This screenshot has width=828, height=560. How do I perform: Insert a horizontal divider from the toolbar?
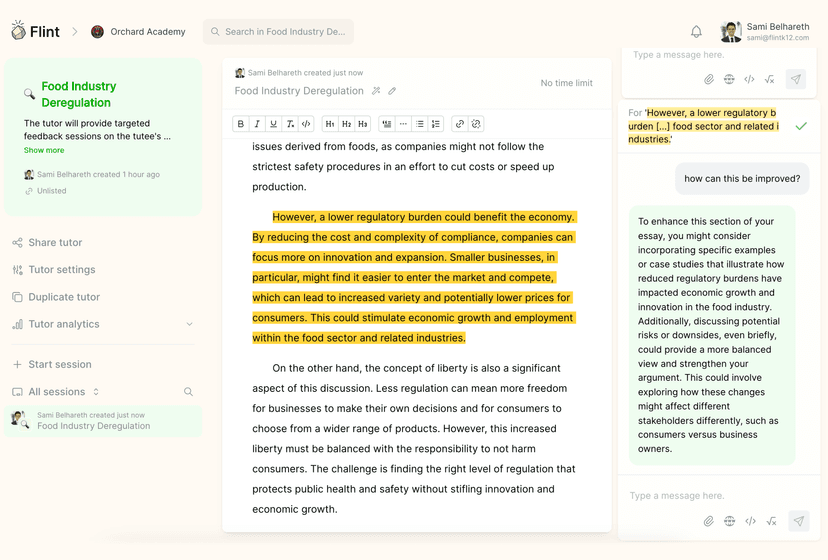[403, 124]
